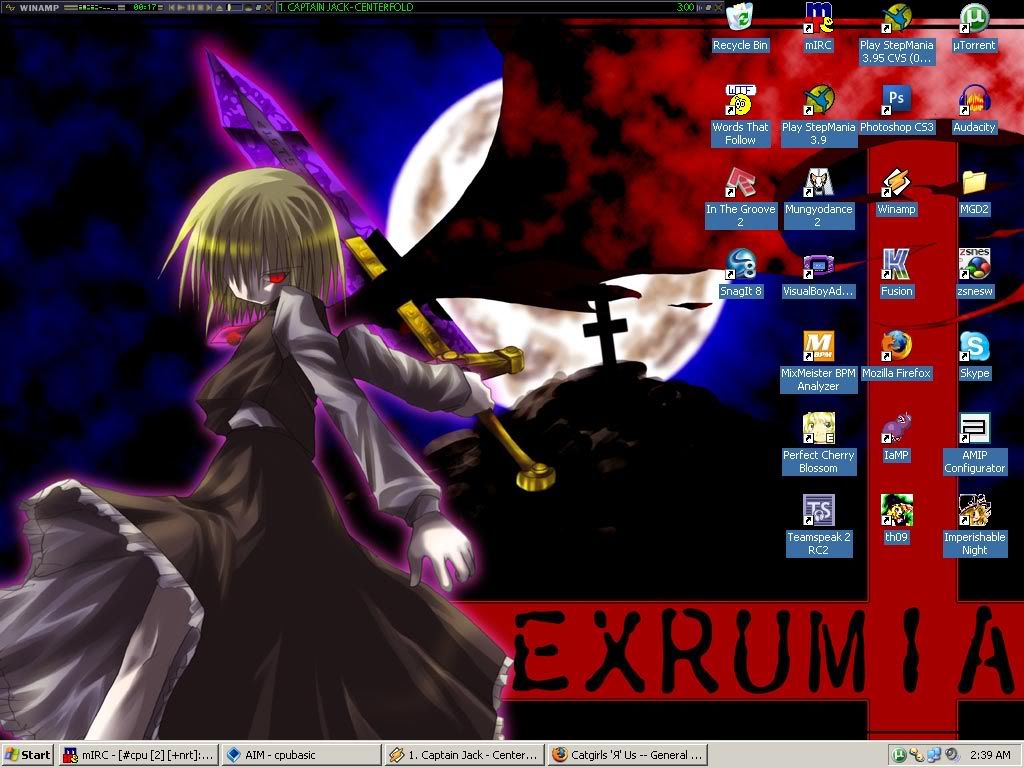Open the volume speaker tray icon

[952, 755]
